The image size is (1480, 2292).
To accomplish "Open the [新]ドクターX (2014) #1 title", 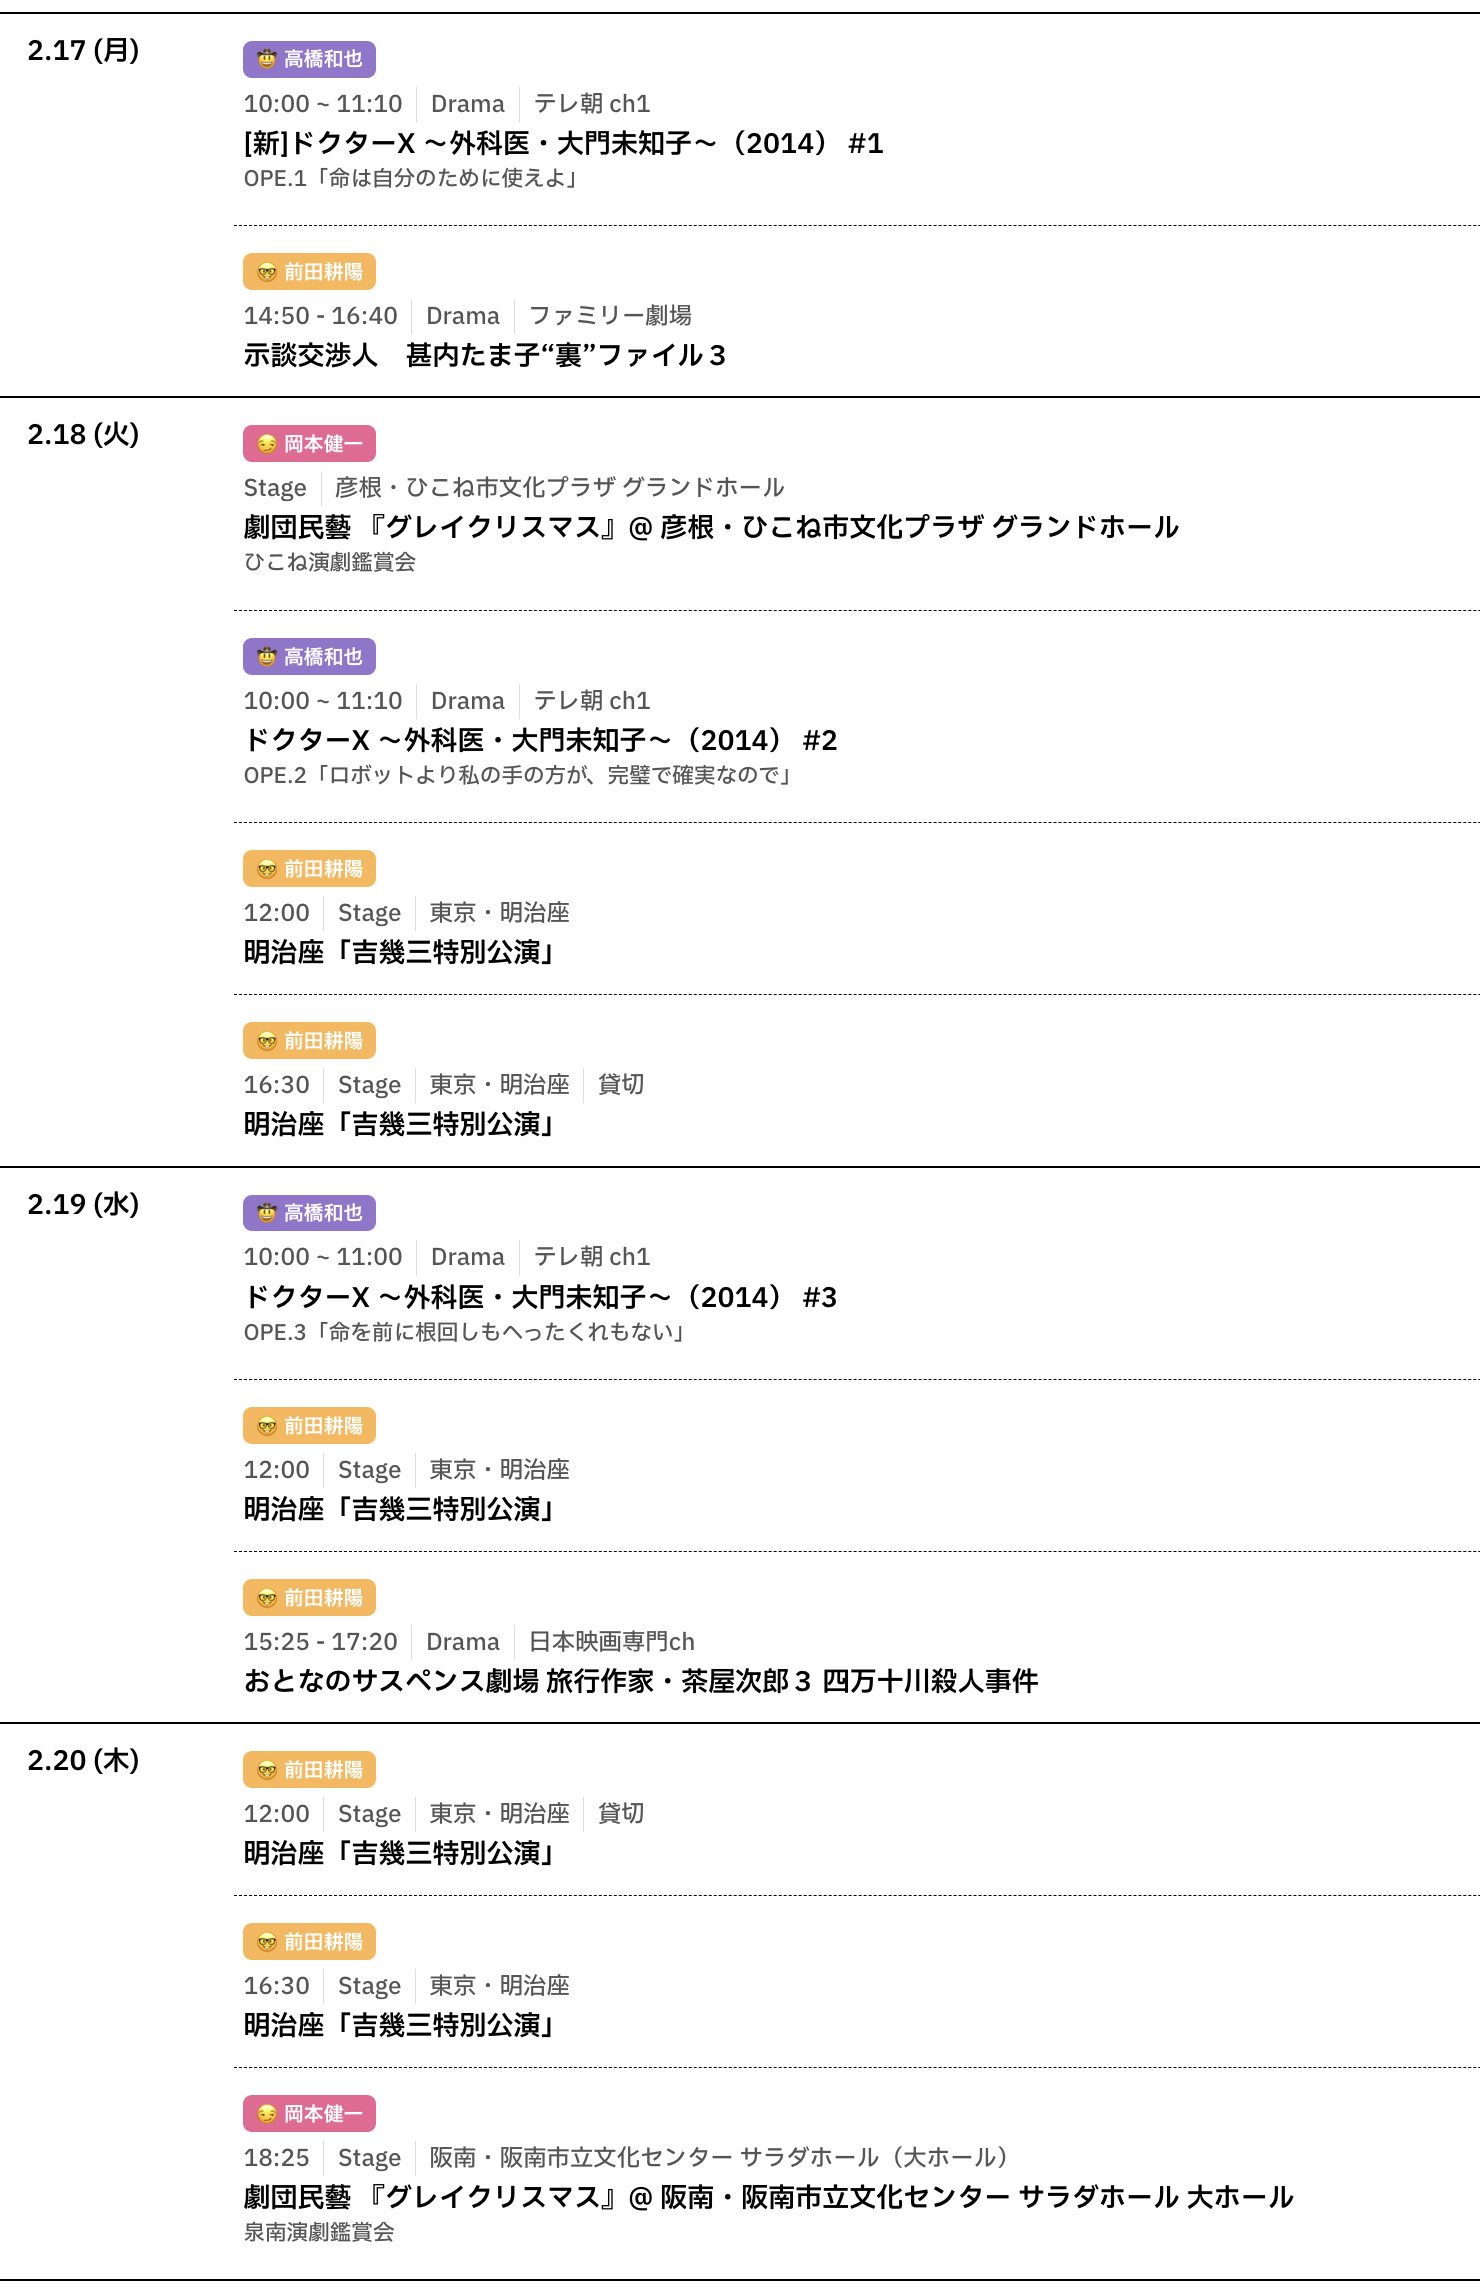I will tap(563, 144).
